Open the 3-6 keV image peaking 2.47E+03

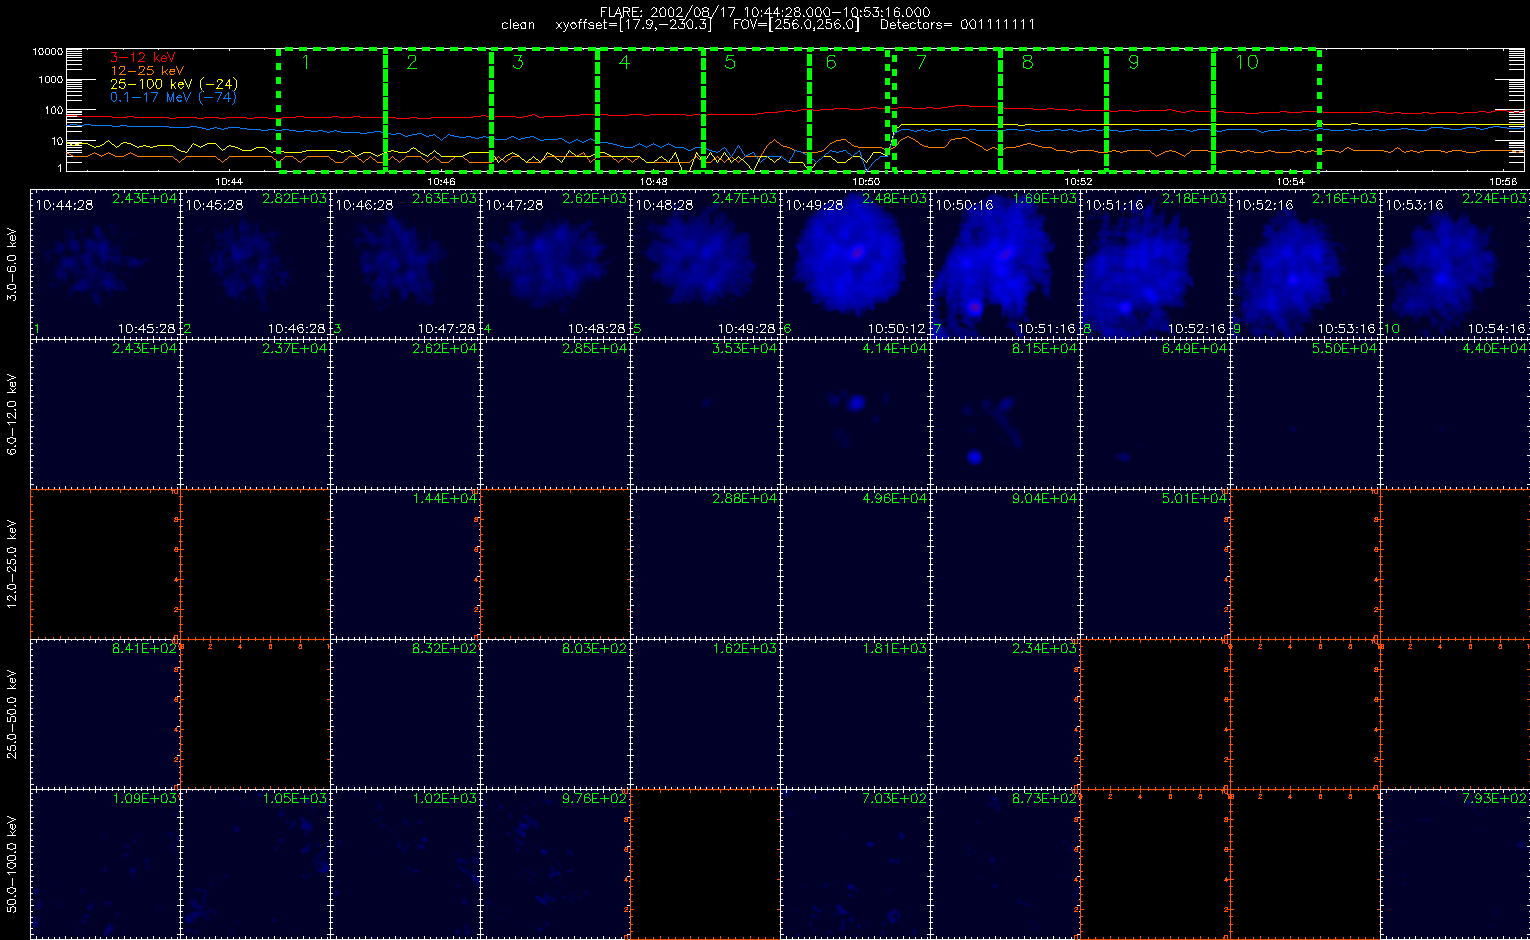705,264
